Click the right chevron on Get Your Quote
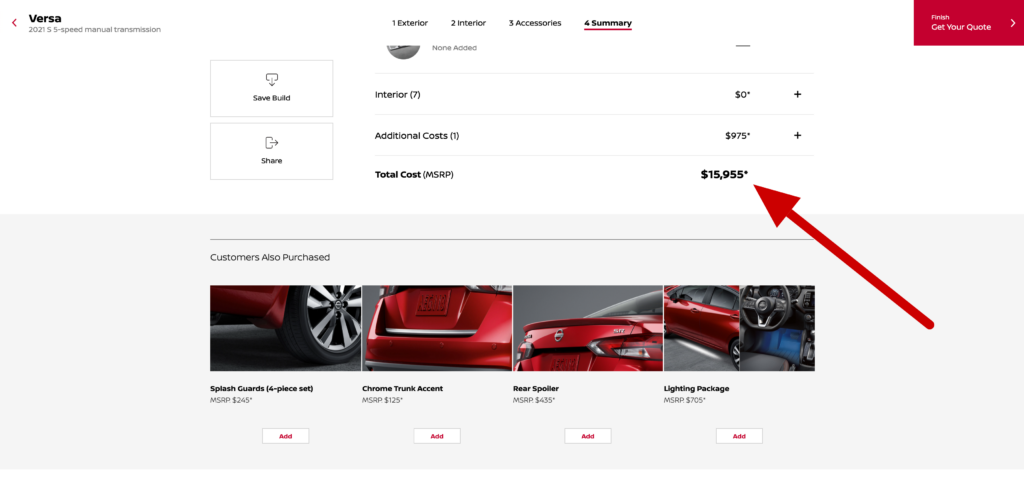Image resolution: width=1024 pixels, height=499 pixels. click(1013, 23)
